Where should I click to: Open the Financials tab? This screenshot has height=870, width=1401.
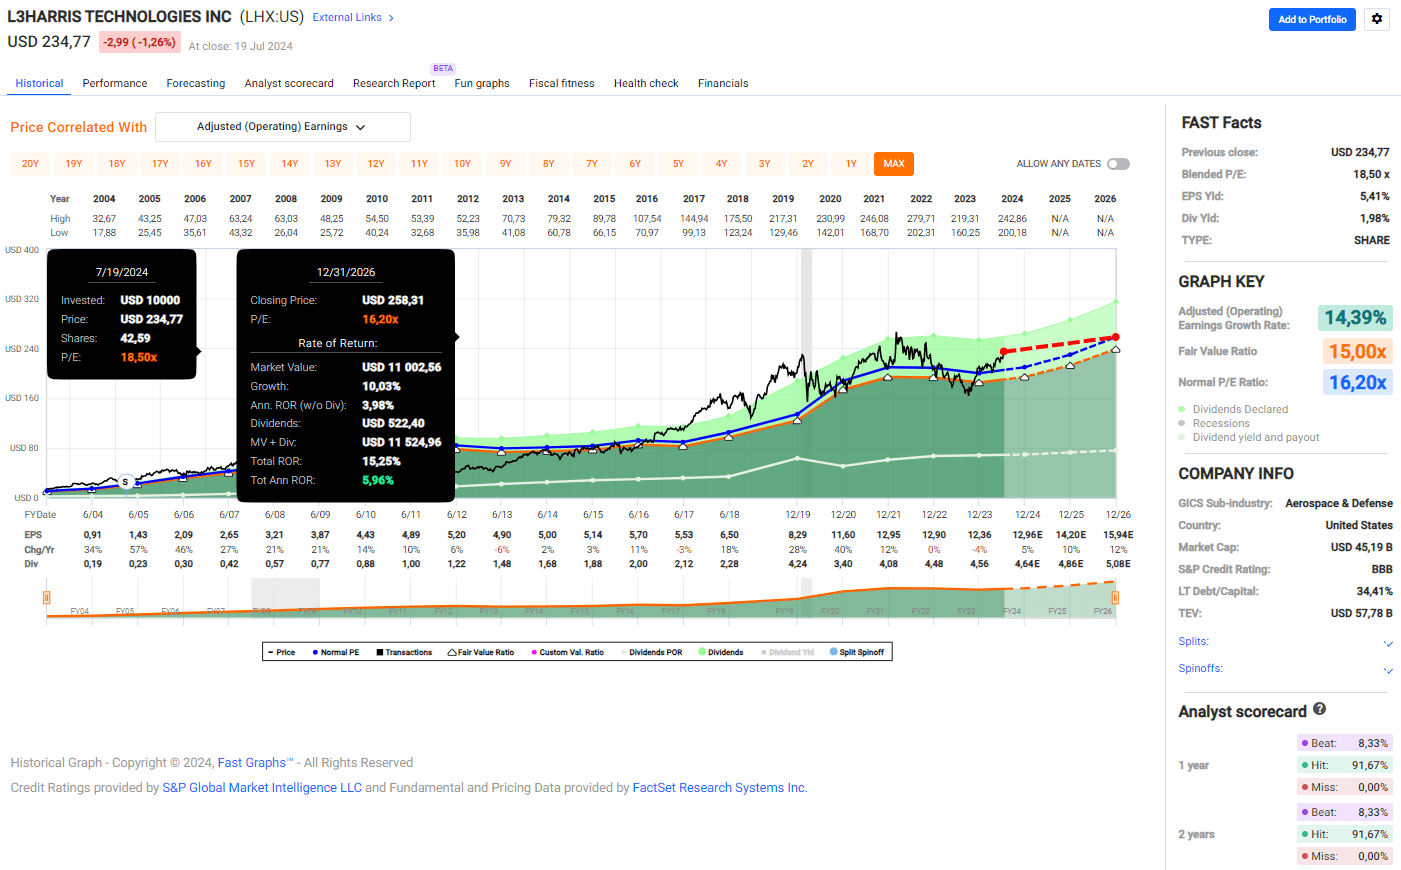click(x=723, y=84)
